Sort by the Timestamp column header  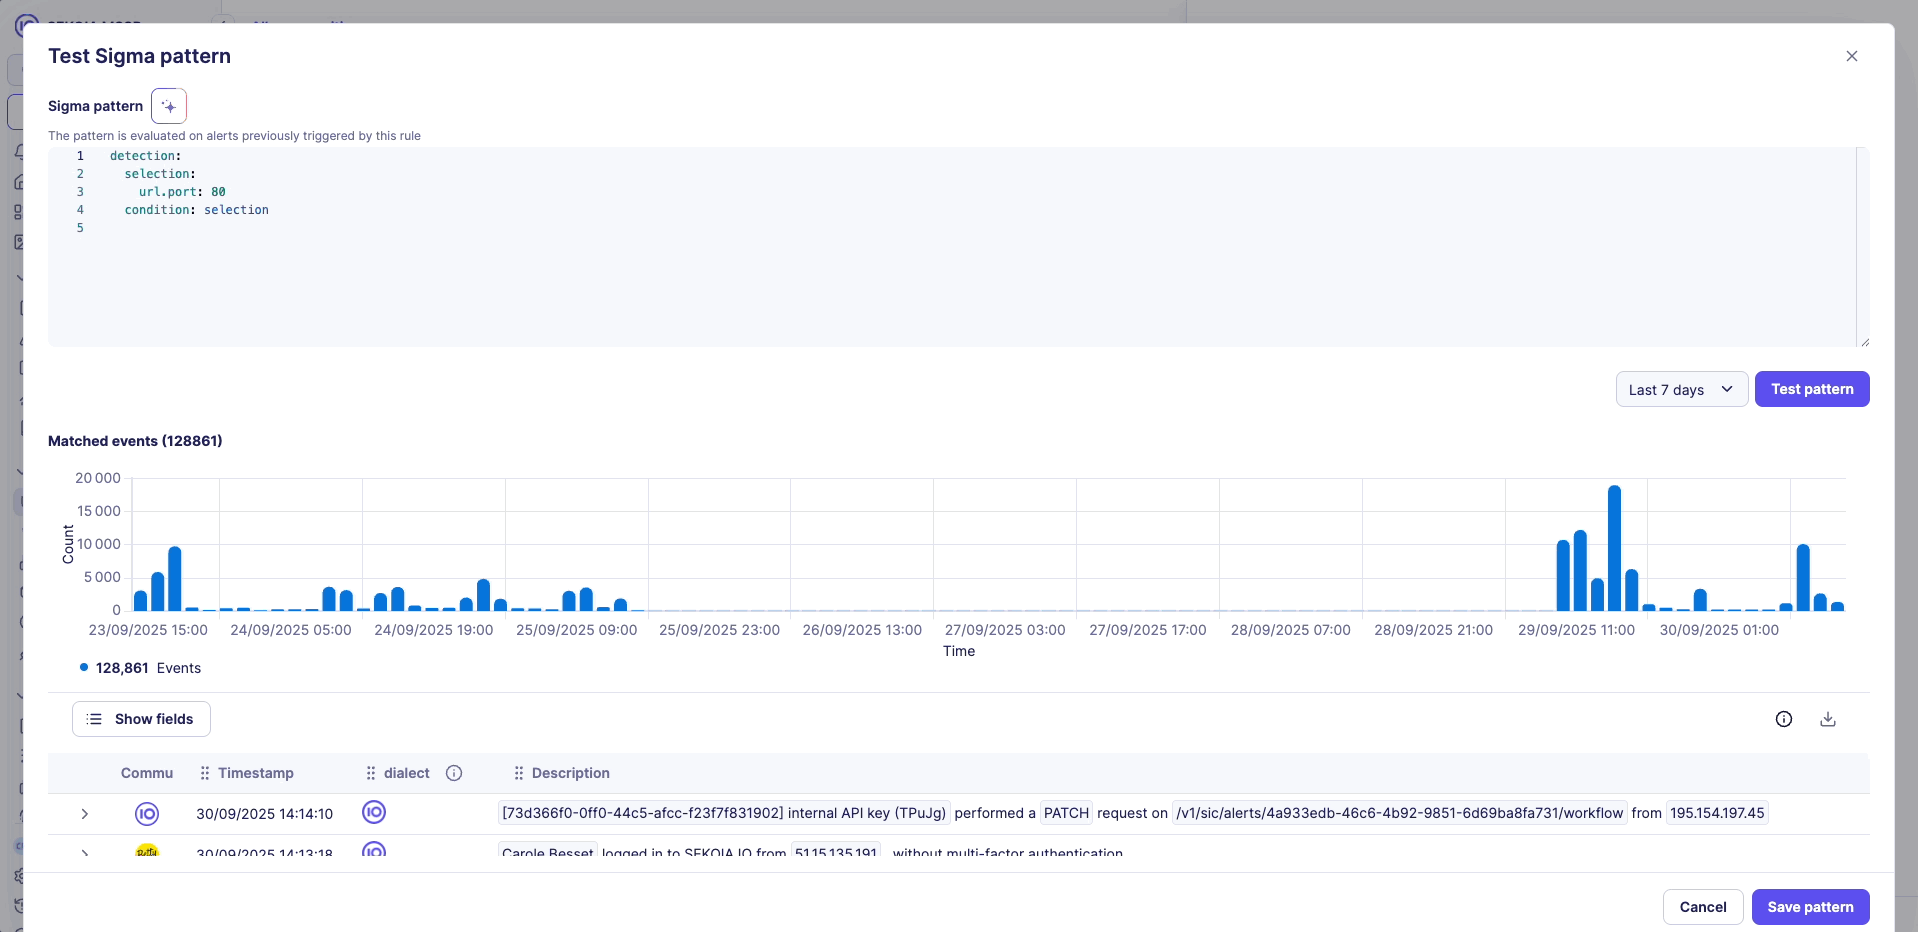tap(256, 773)
